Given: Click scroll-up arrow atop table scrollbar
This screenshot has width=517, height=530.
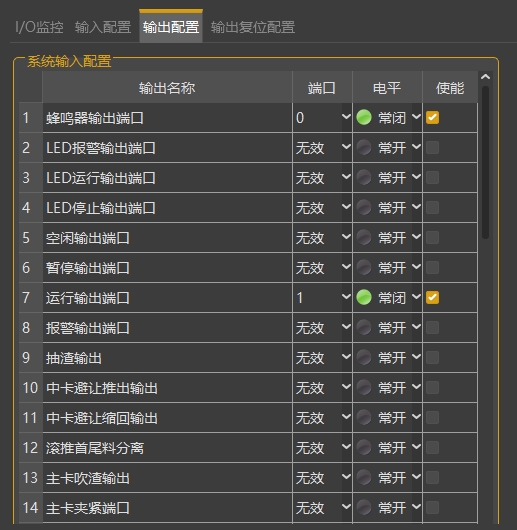Looking at the screenshot, I should point(485,77).
